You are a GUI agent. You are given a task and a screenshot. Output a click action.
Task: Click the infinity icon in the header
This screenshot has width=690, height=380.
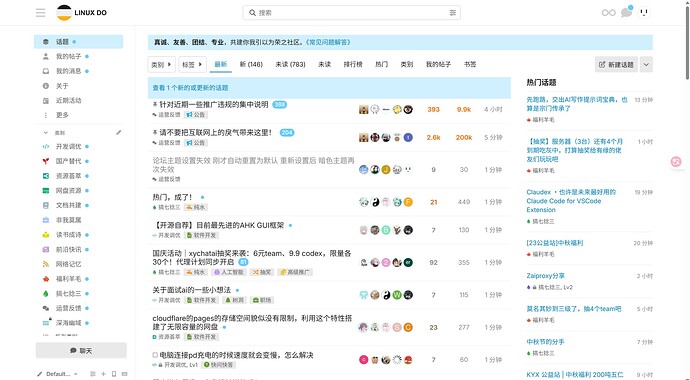point(608,13)
